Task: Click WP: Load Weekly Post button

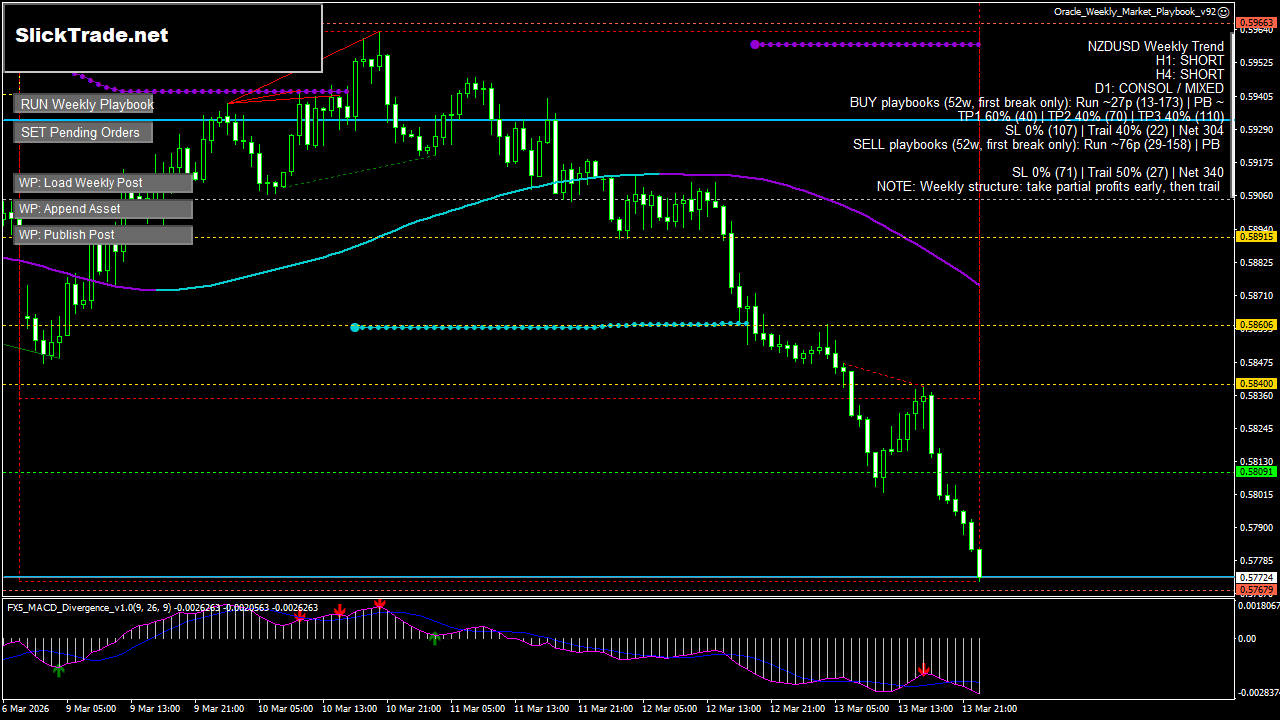Action: (103, 183)
